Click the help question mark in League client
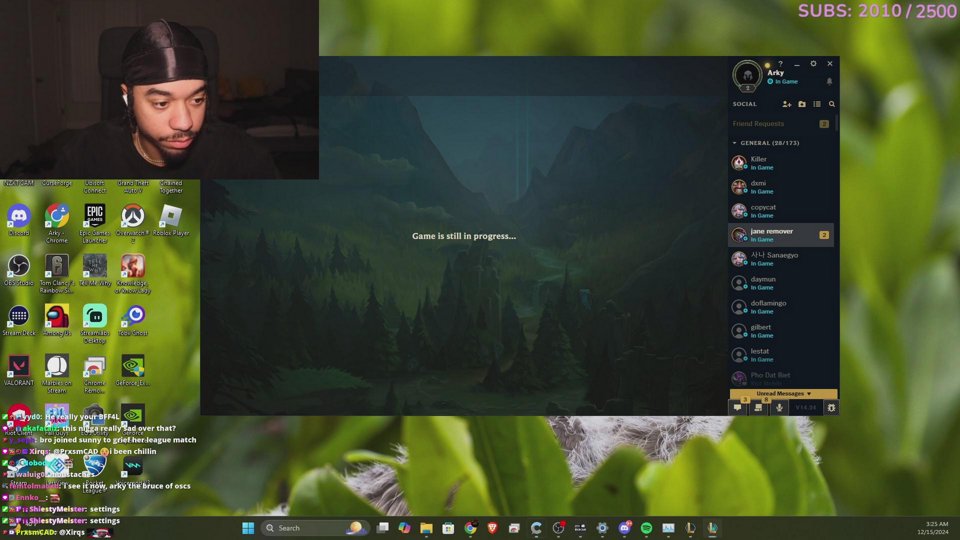The height and width of the screenshot is (540, 960). point(781,64)
